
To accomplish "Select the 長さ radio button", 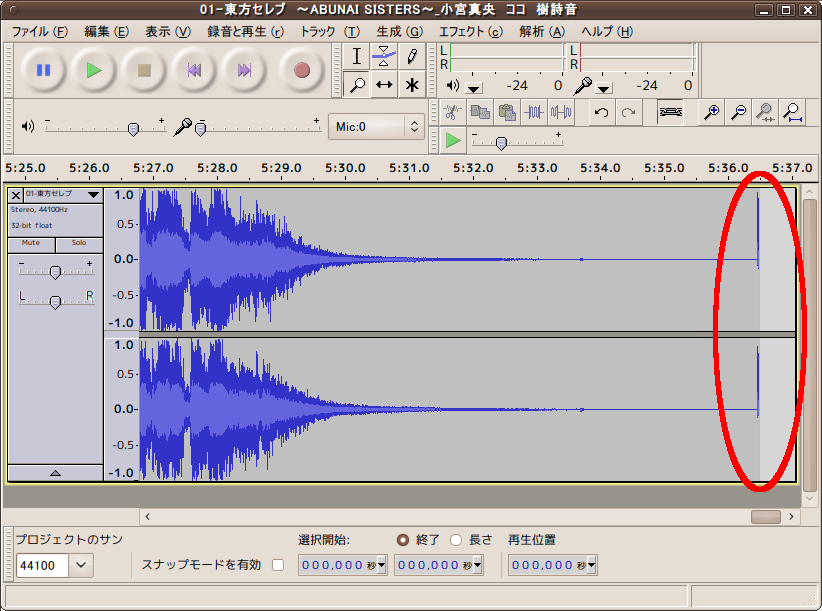I will point(457,540).
